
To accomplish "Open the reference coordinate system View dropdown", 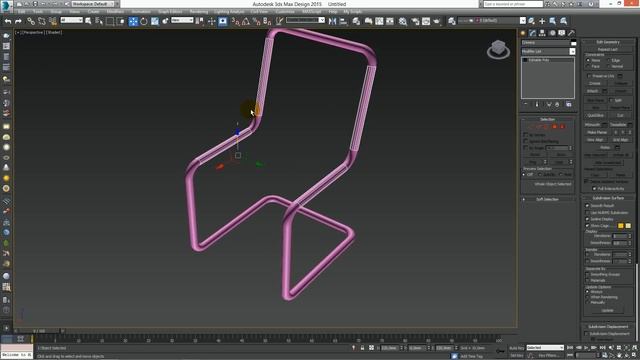I will [182, 20].
